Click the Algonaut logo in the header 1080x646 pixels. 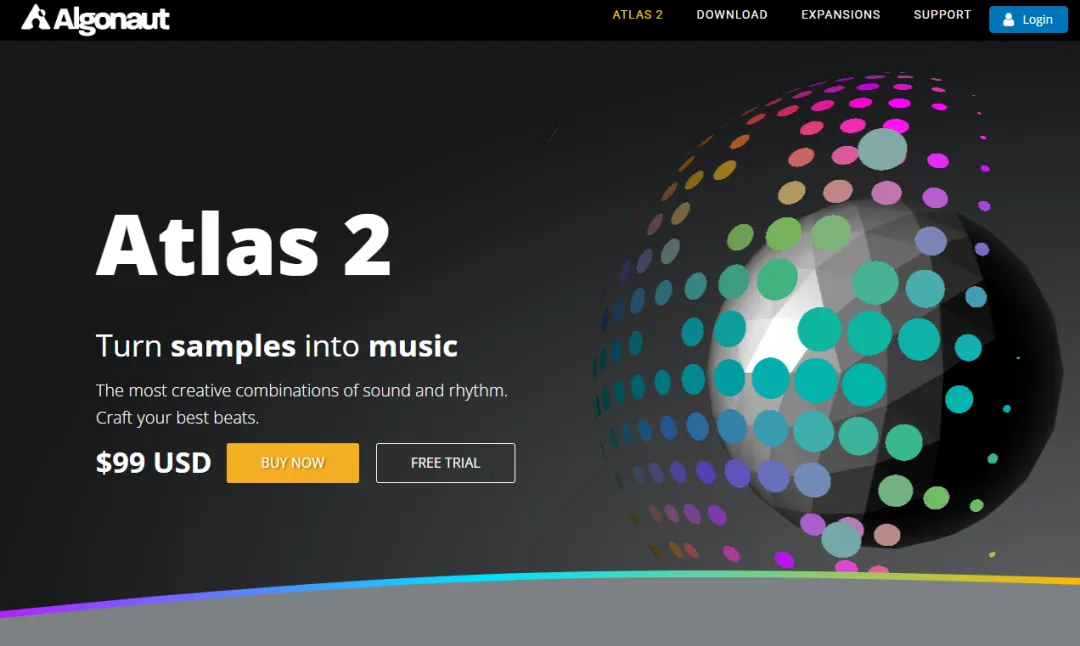pyautogui.click(x=95, y=19)
